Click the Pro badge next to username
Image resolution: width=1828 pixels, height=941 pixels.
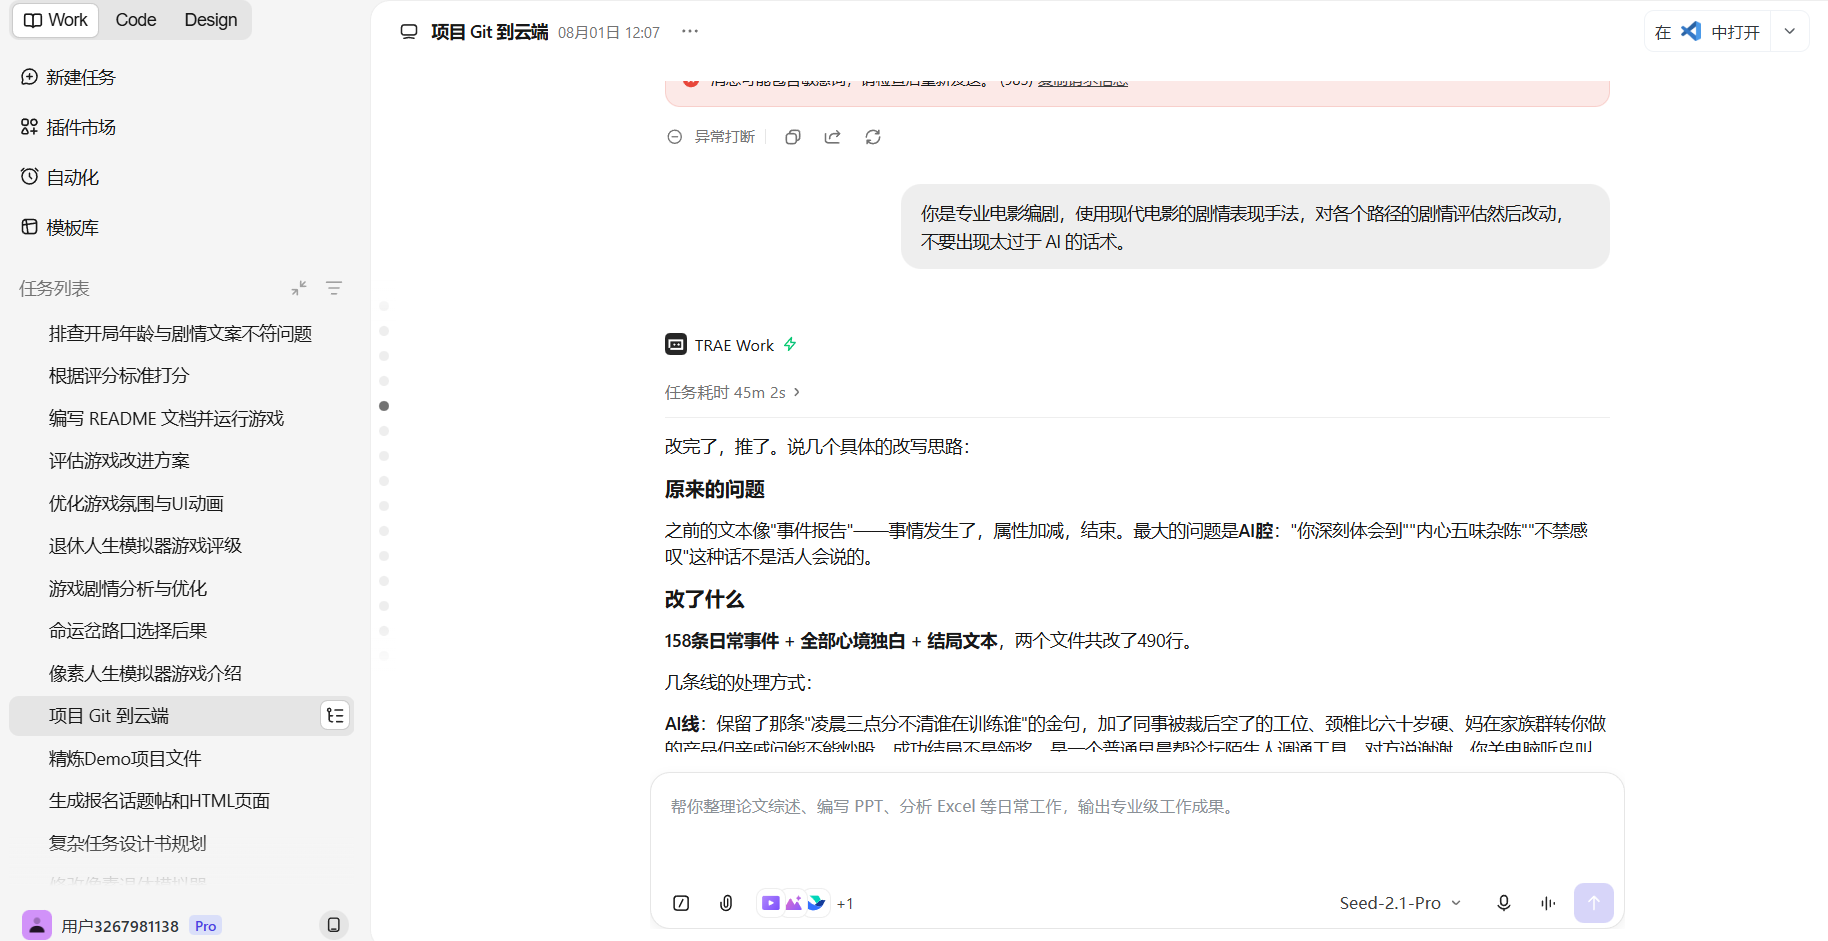pos(206,926)
